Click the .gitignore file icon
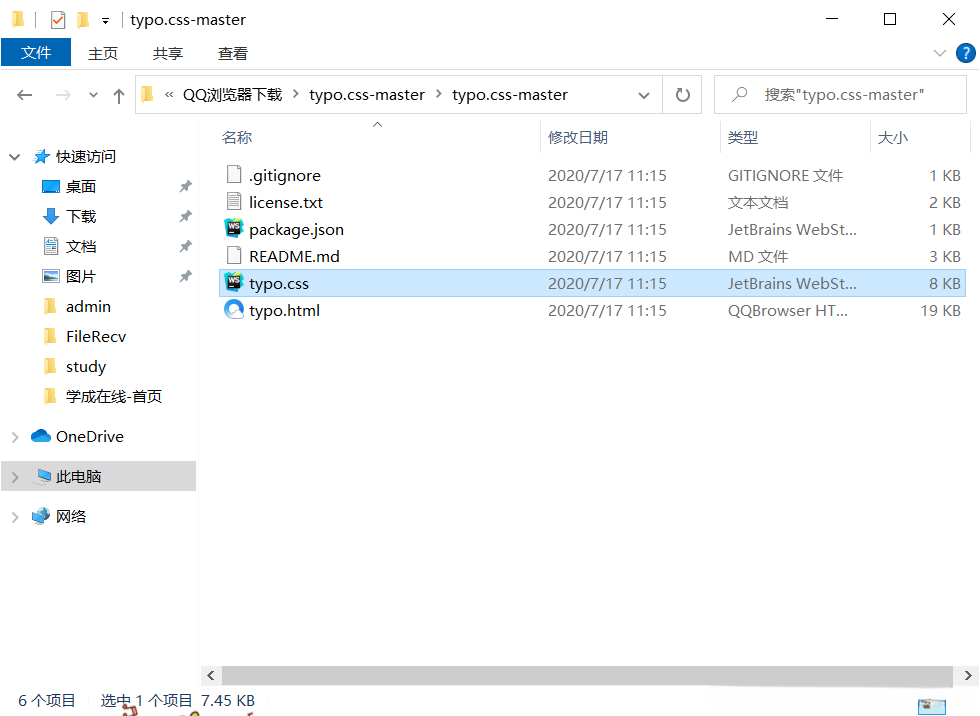980x716 pixels. click(x=234, y=175)
